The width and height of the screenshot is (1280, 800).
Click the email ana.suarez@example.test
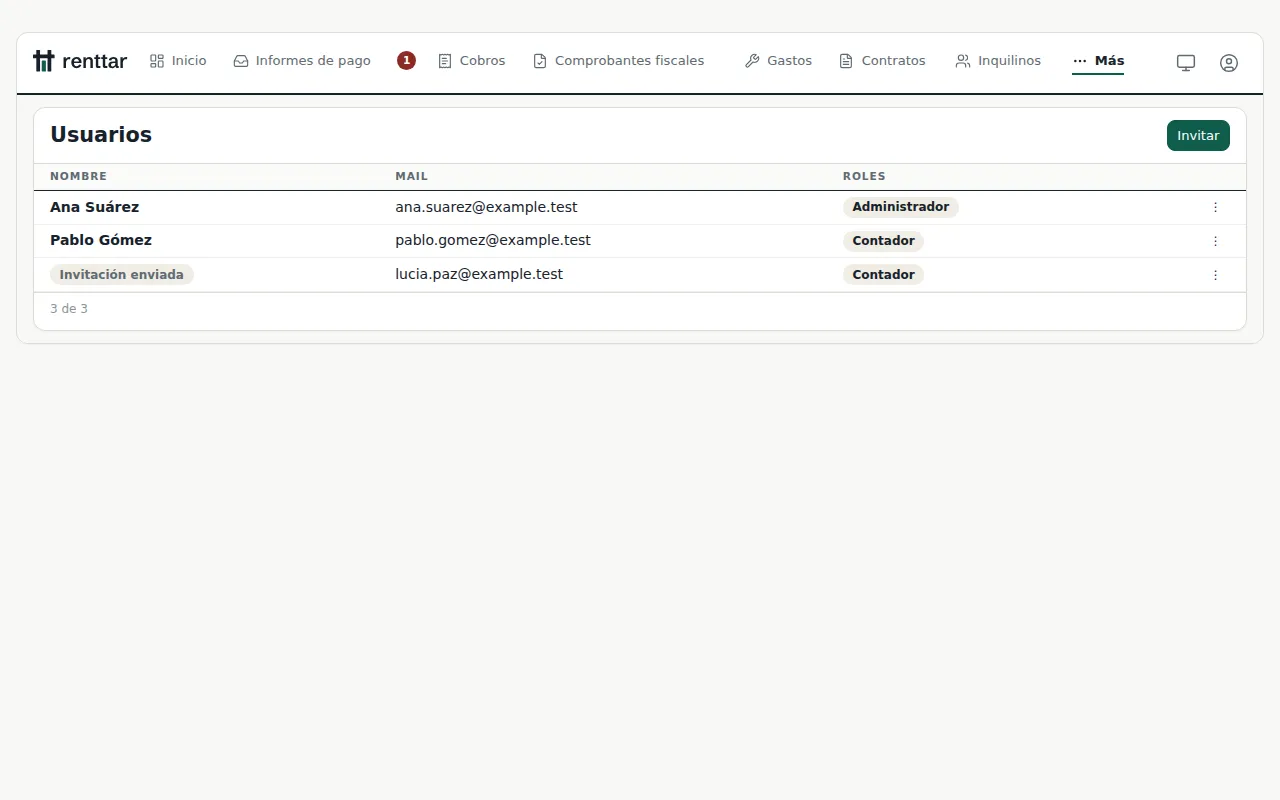tap(486, 207)
